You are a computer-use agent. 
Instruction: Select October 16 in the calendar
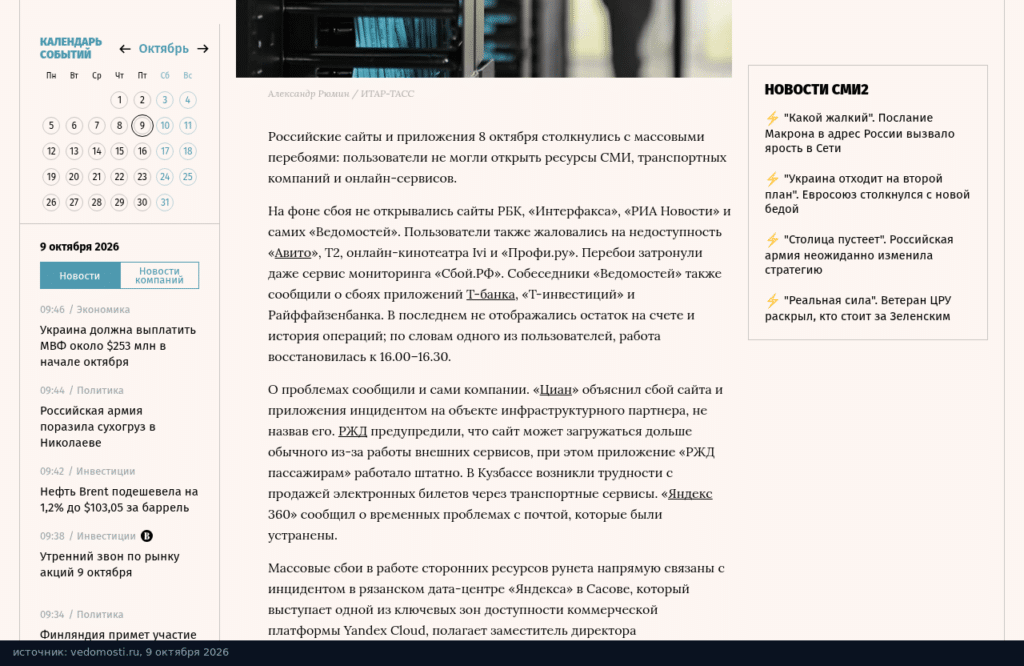tap(142, 151)
